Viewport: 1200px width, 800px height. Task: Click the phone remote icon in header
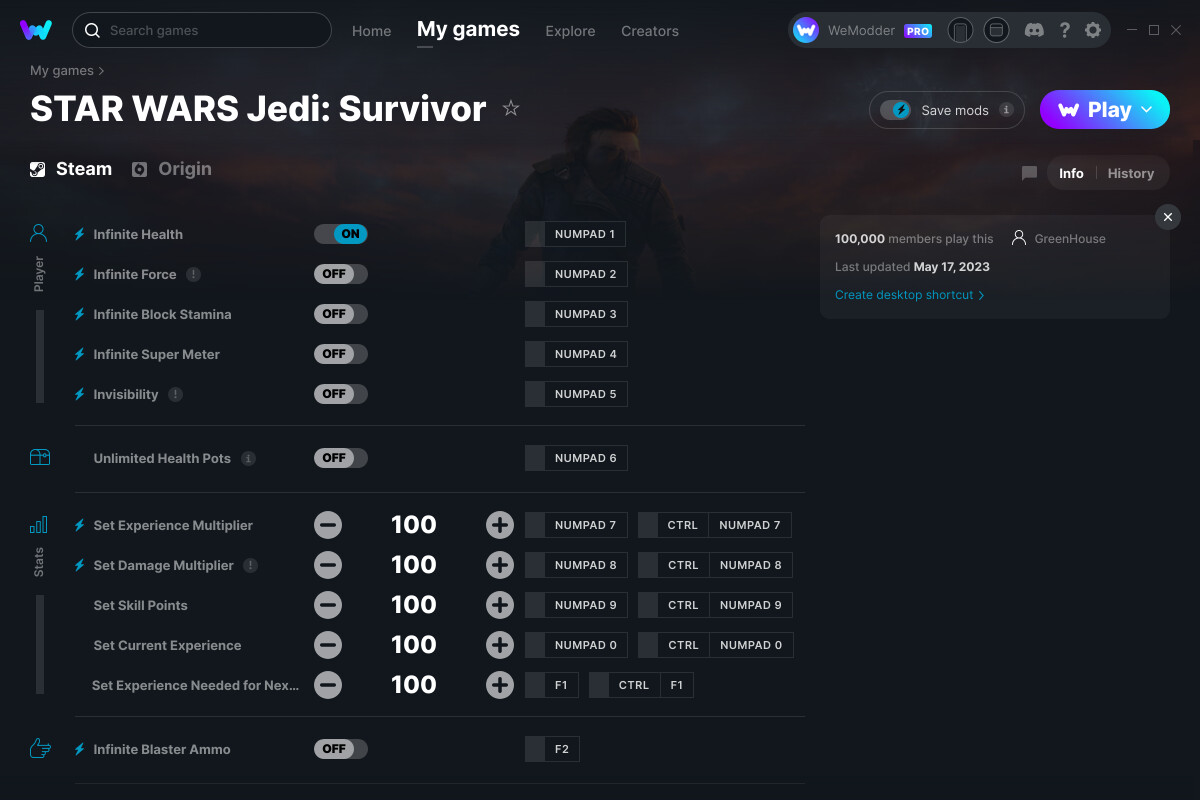pos(960,30)
